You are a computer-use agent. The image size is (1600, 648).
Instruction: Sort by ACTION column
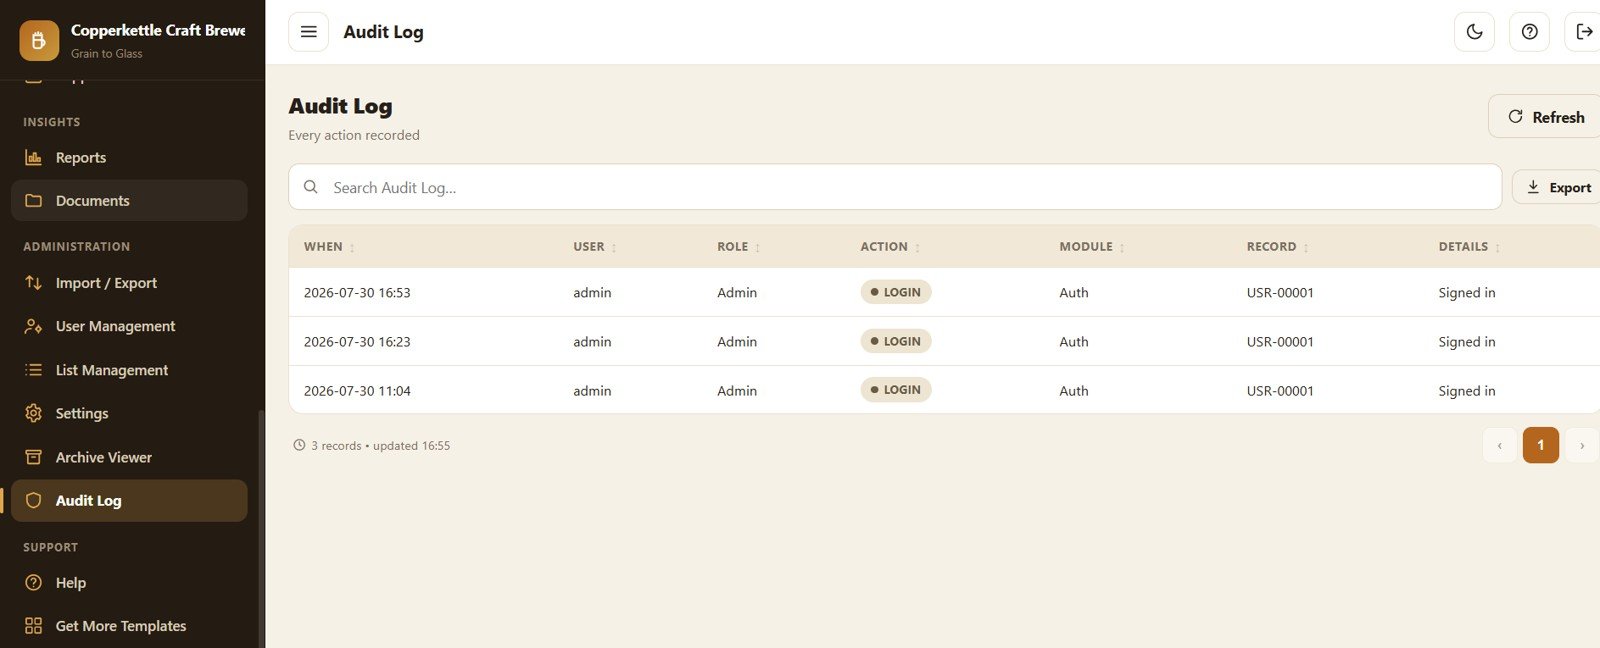[891, 247]
